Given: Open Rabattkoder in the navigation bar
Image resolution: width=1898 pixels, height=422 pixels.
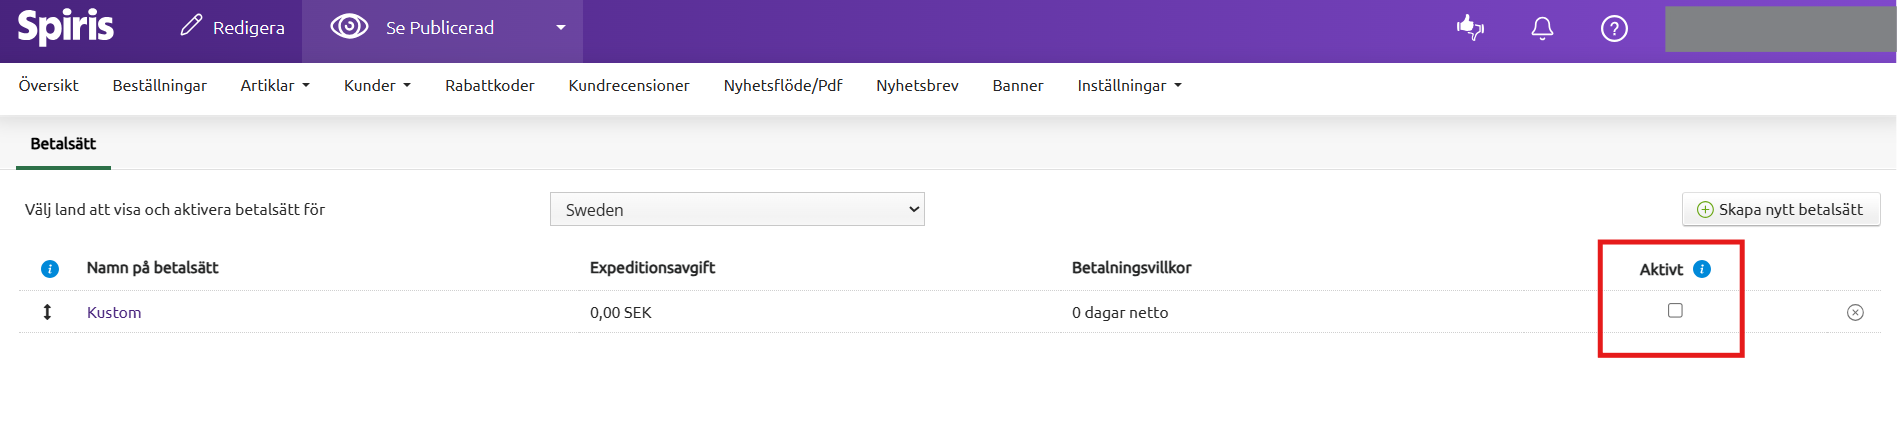Looking at the screenshot, I should [x=490, y=86].
